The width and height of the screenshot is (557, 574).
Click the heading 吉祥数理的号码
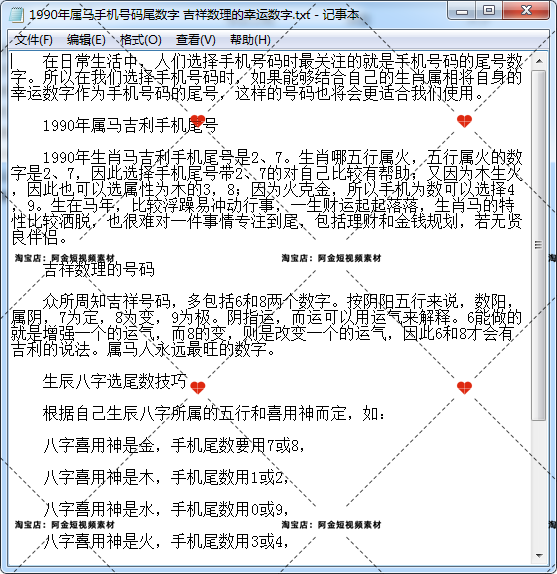coord(98,269)
